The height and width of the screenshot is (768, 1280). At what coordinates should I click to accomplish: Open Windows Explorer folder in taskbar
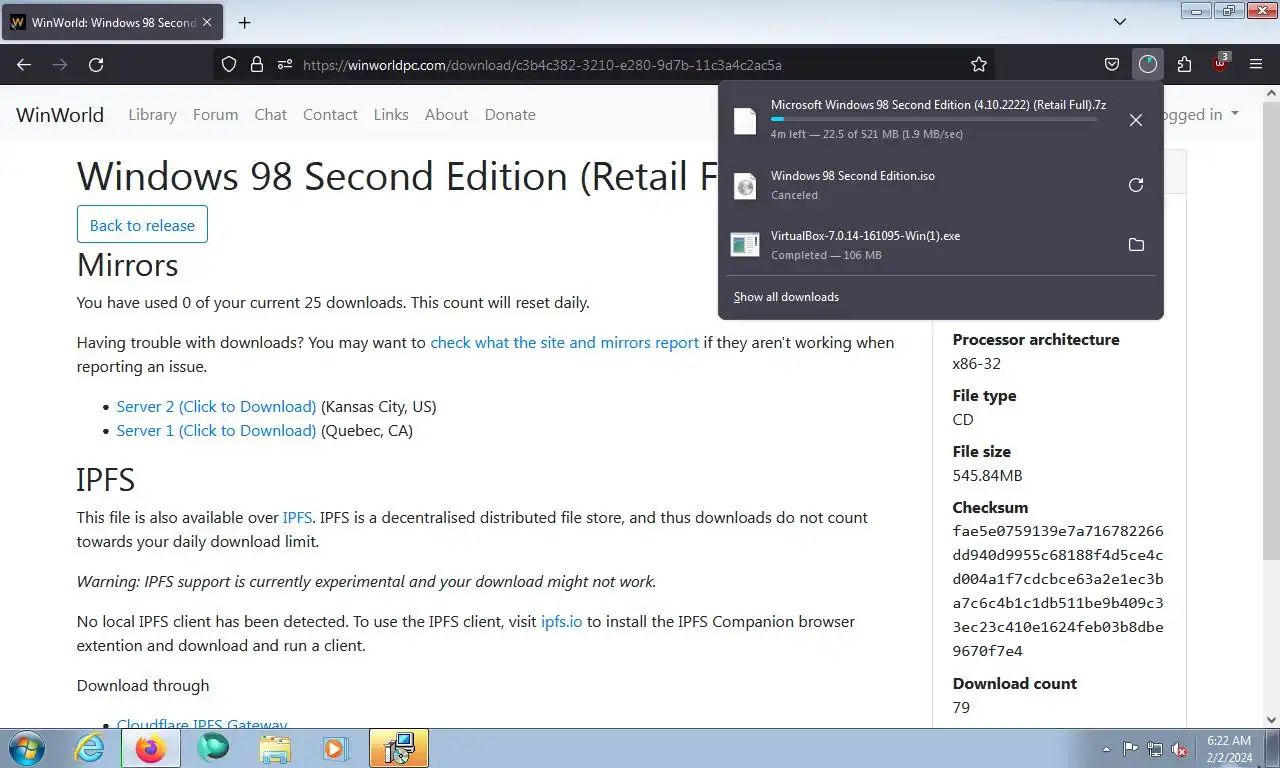(275, 748)
